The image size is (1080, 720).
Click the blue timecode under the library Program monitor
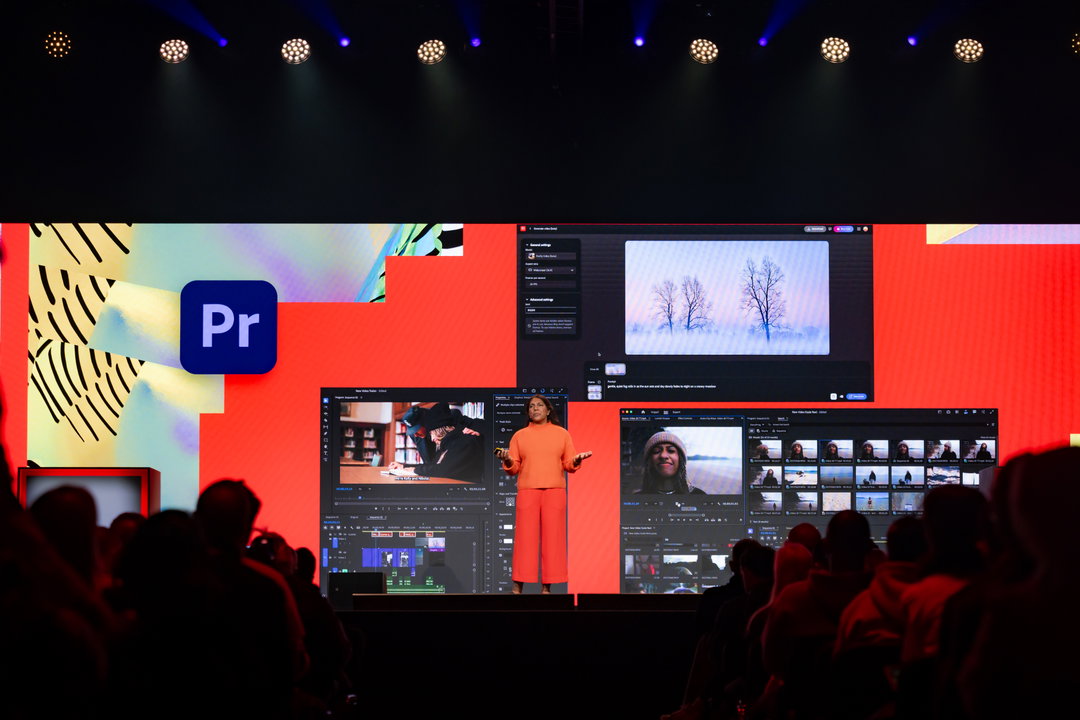click(344, 489)
